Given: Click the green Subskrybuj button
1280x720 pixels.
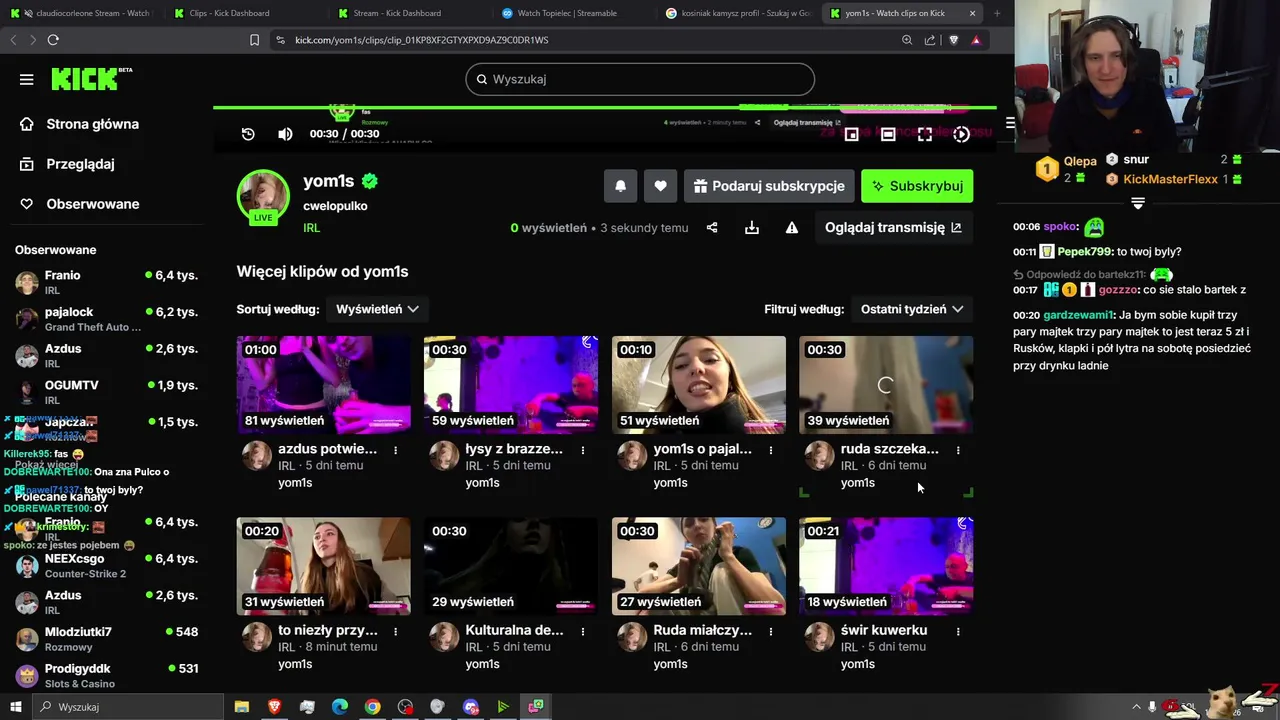Looking at the screenshot, I should tap(917, 186).
